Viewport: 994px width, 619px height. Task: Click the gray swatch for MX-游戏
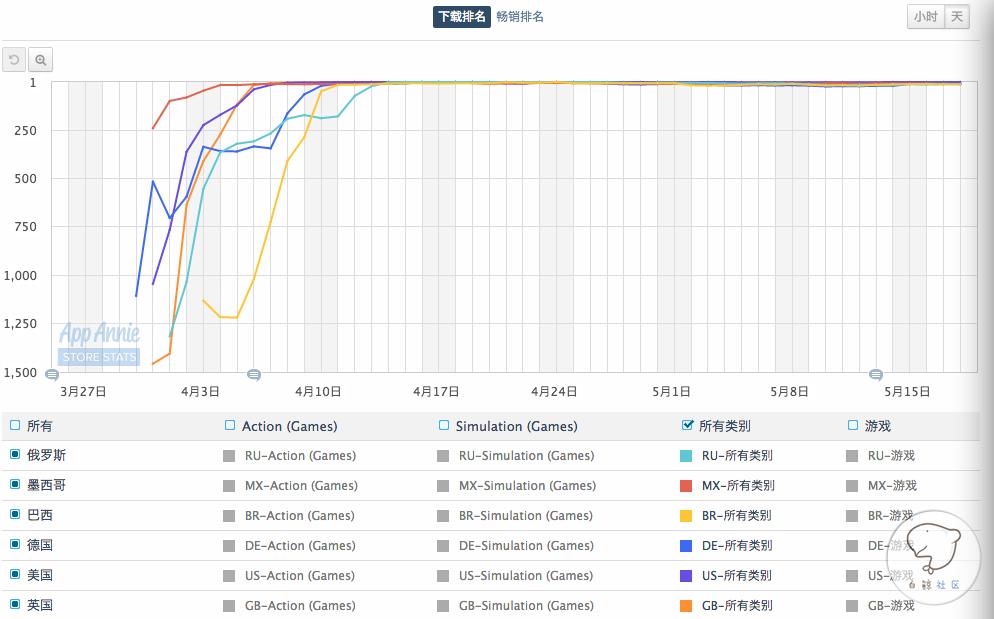[852, 486]
